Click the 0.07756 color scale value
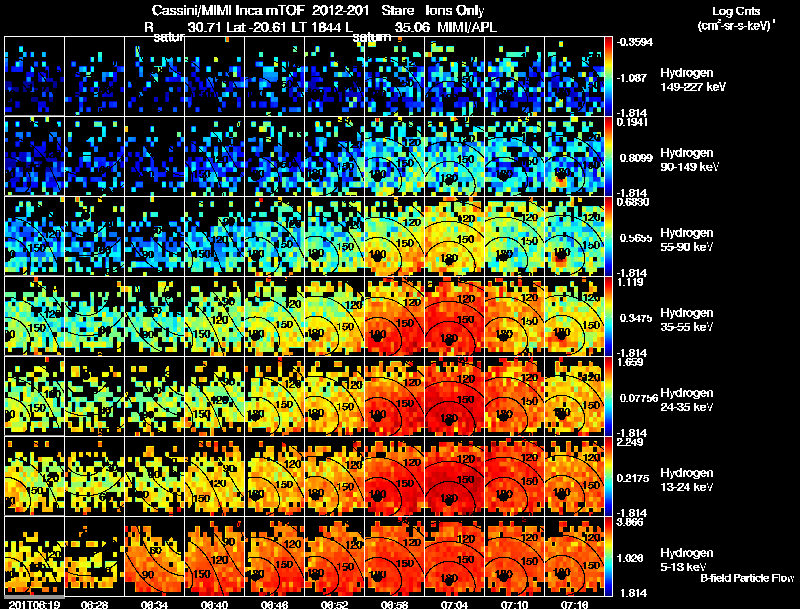 (639, 398)
